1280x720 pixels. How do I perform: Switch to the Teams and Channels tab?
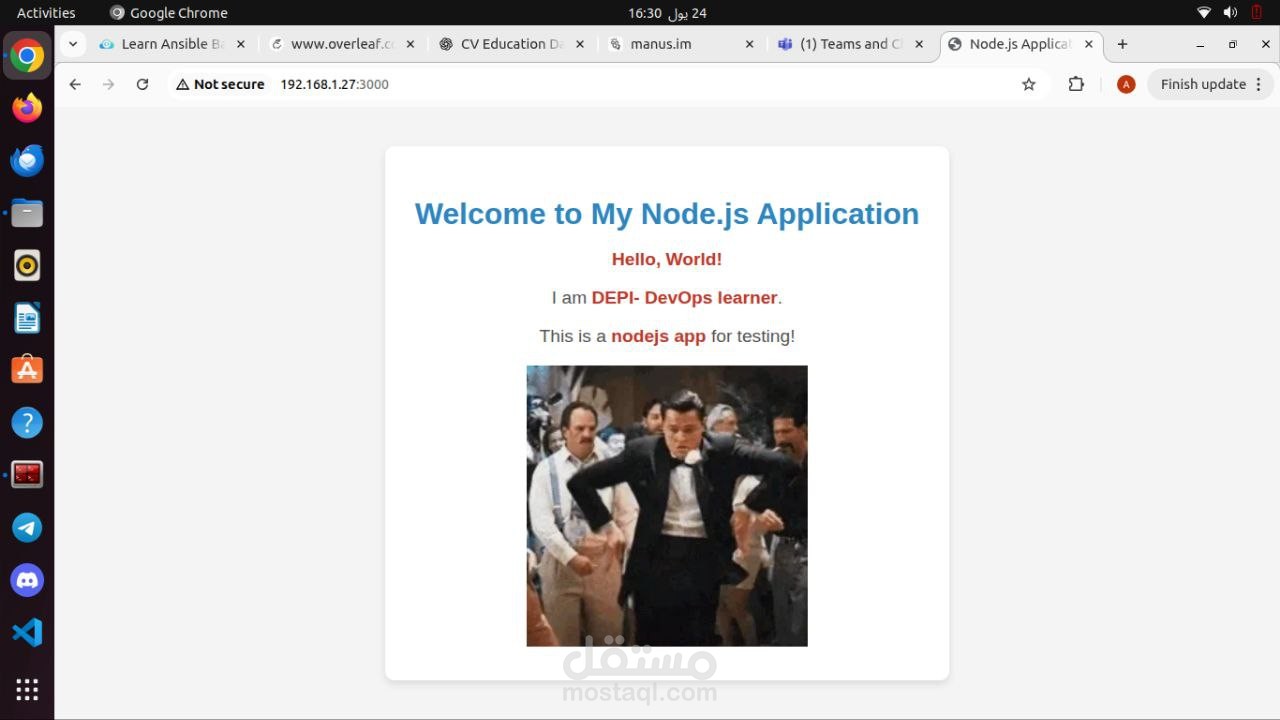click(x=845, y=44)
